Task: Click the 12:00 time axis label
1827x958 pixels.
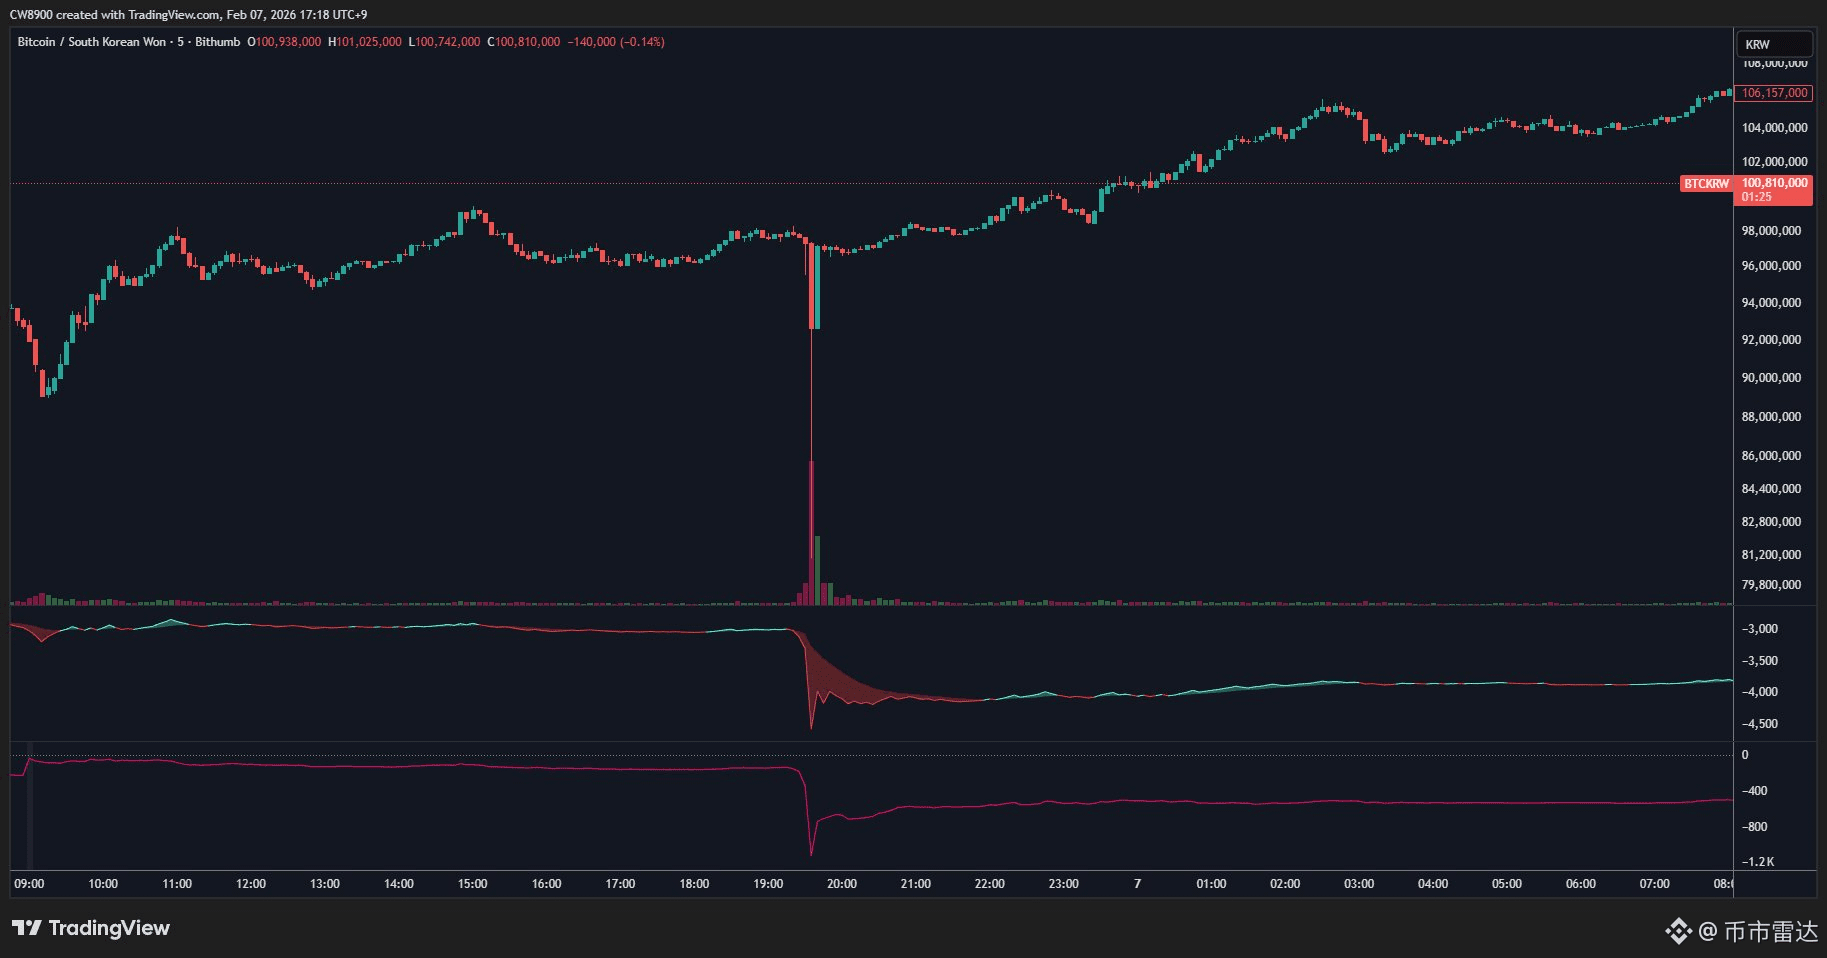Action: [251, 884]
